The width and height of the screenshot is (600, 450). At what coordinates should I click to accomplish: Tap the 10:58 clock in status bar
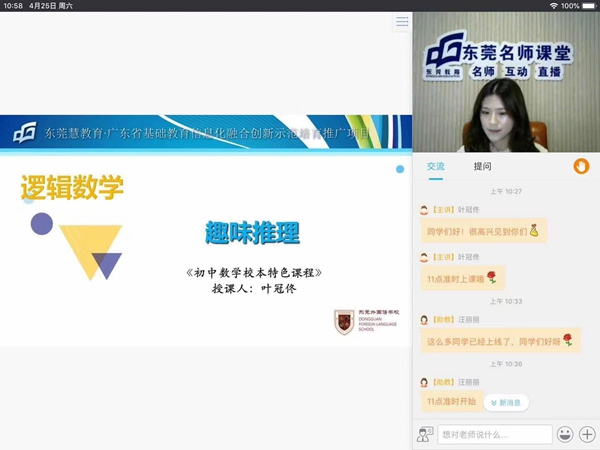click(x=13, y=6)
